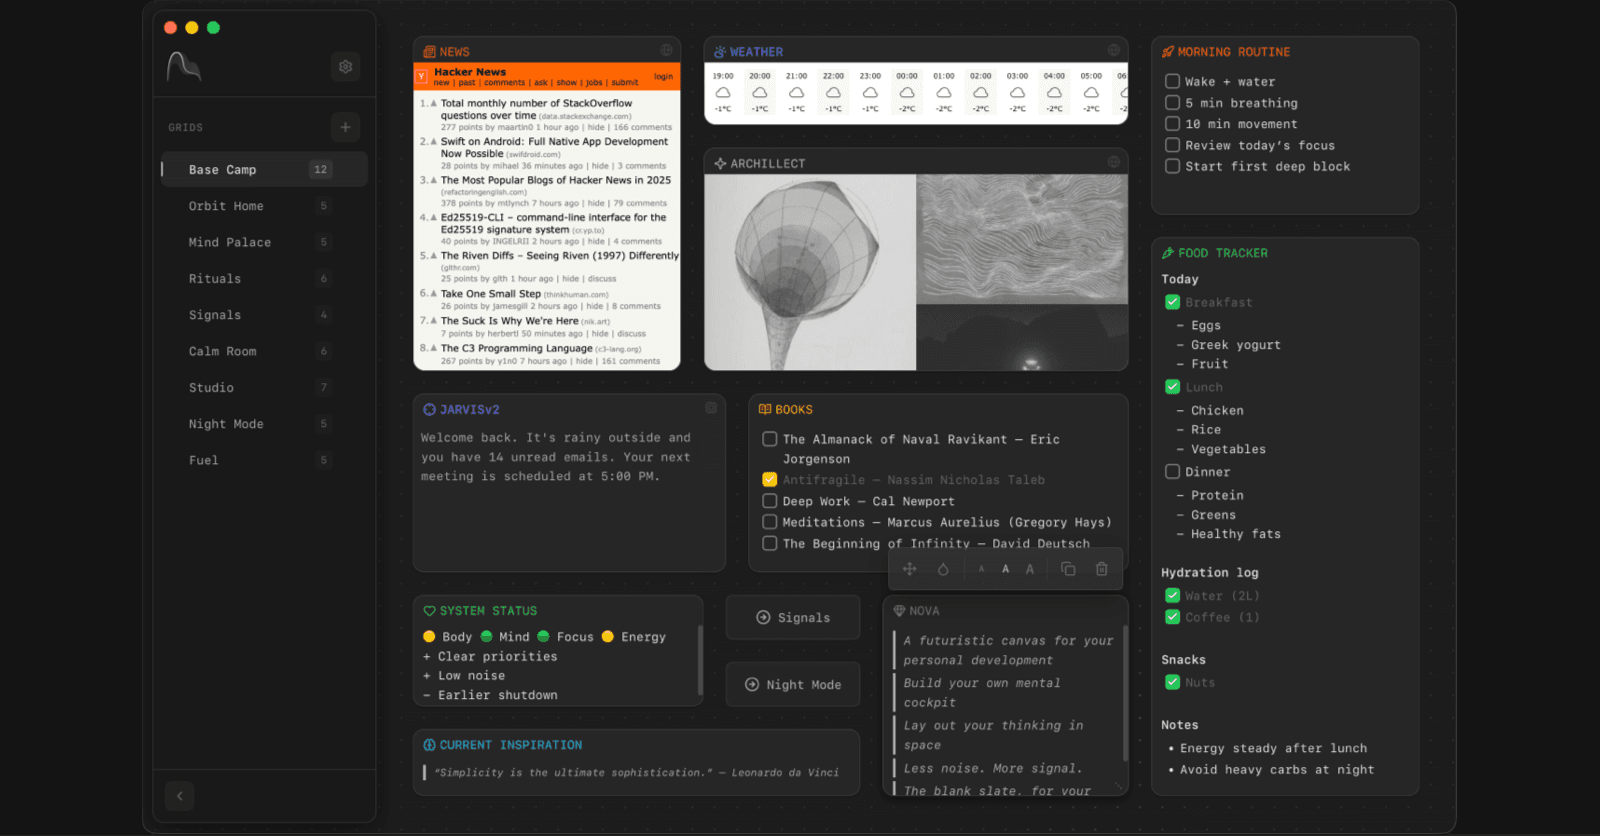Open the Orbit Home grid

[x=264, y=206]
